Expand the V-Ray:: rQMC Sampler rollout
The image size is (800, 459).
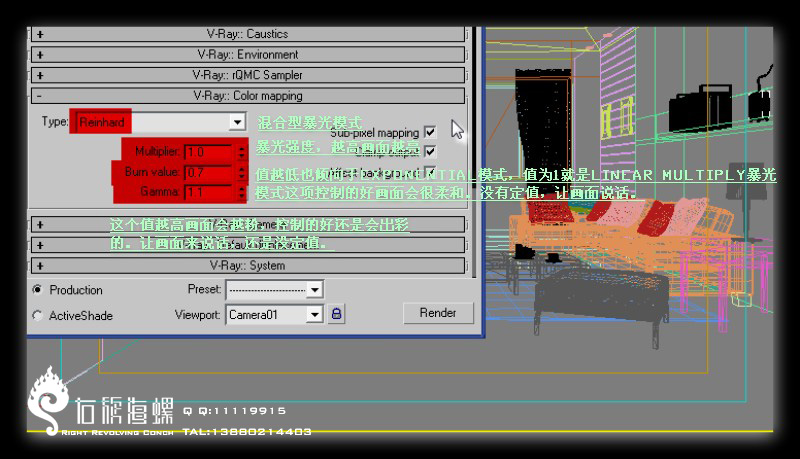248,75
